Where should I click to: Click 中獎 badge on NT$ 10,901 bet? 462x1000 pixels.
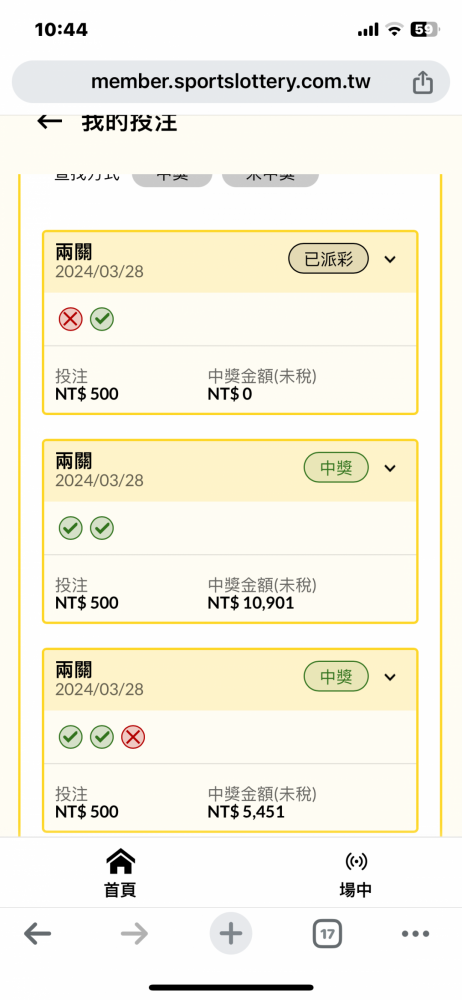pos(336,468)
